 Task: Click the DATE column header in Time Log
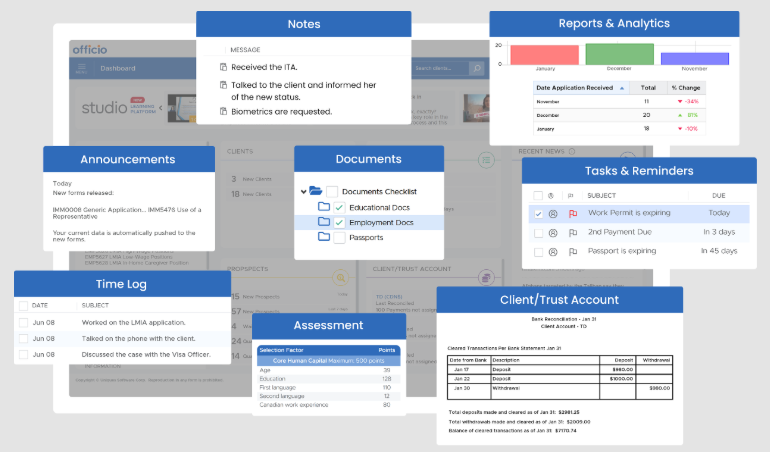tap(40, 306)
